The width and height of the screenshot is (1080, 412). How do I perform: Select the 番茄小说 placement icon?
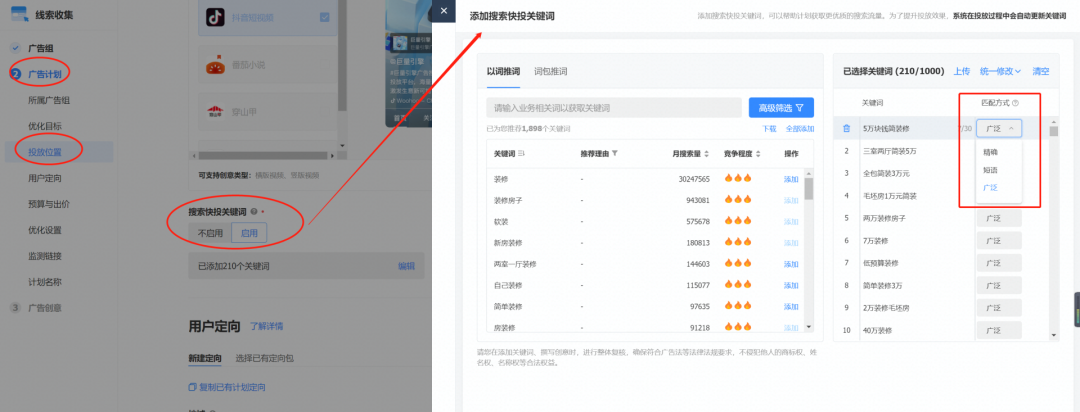click(216, 65)
